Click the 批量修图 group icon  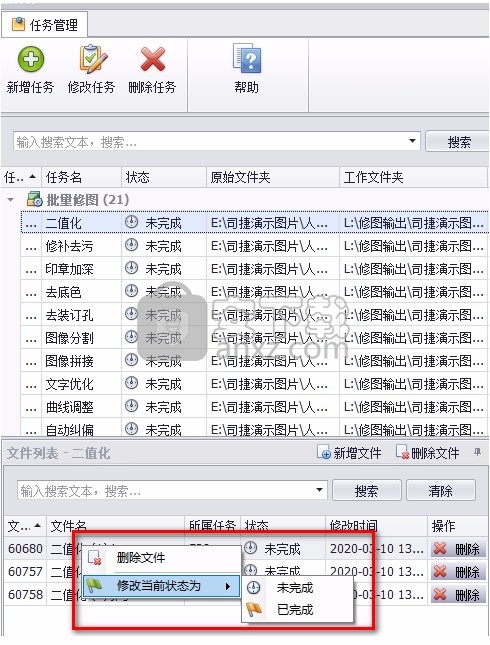pyautogui.click(x=35, y=200)
